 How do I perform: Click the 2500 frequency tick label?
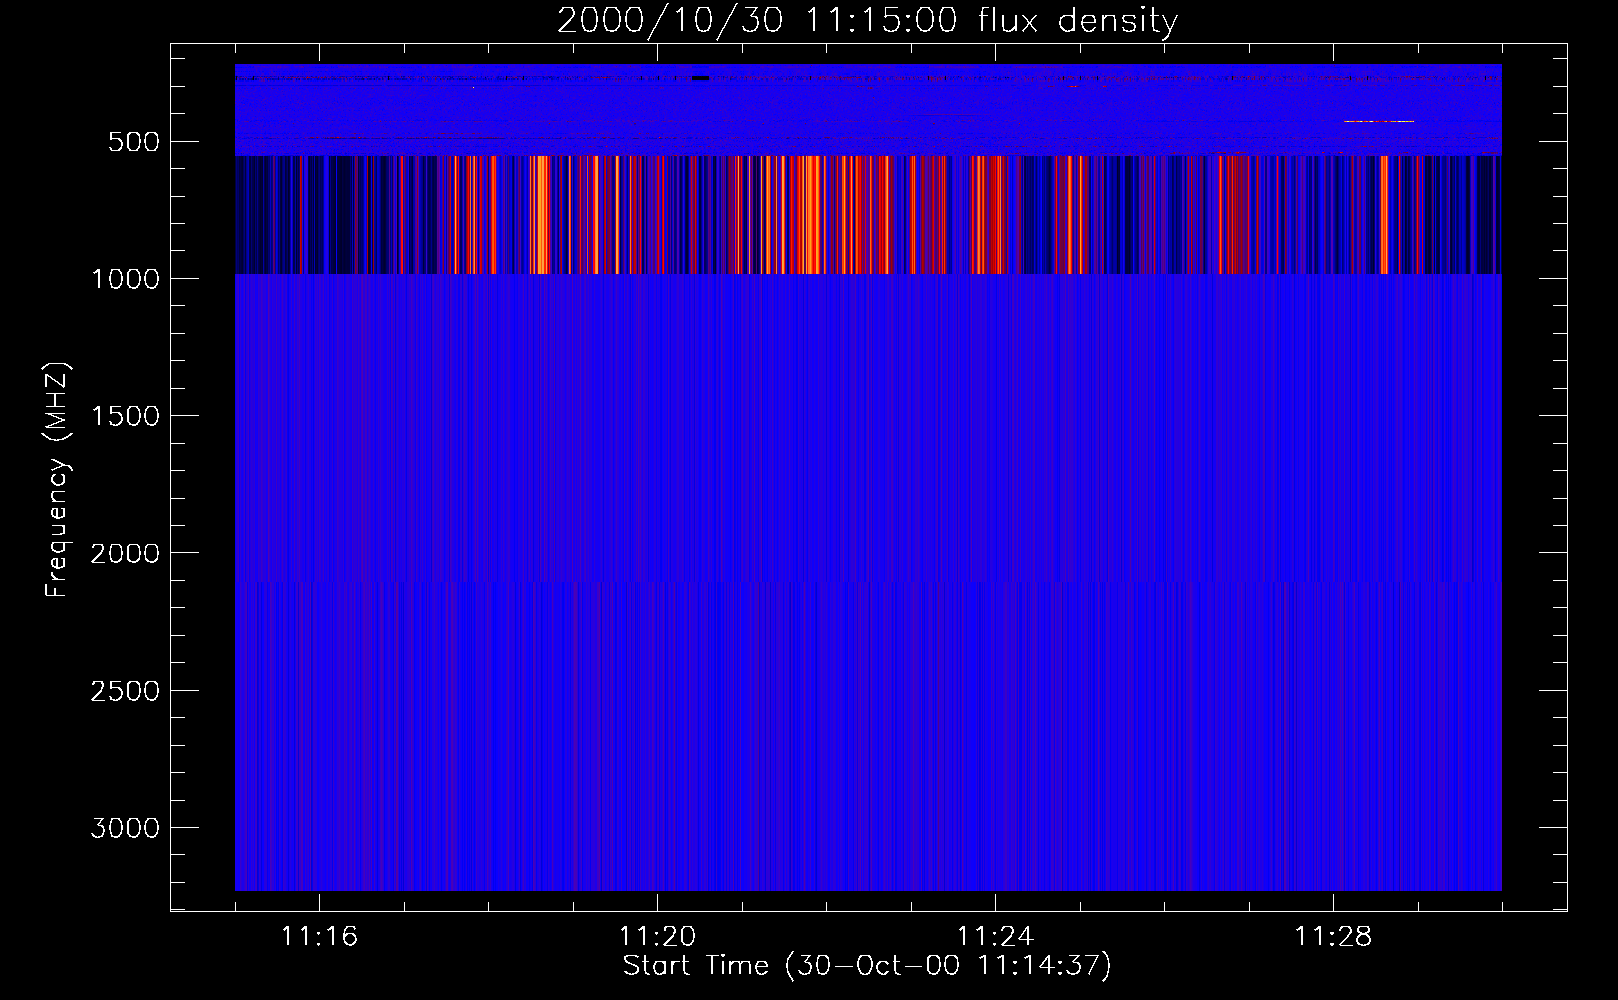tap(125, 691)
